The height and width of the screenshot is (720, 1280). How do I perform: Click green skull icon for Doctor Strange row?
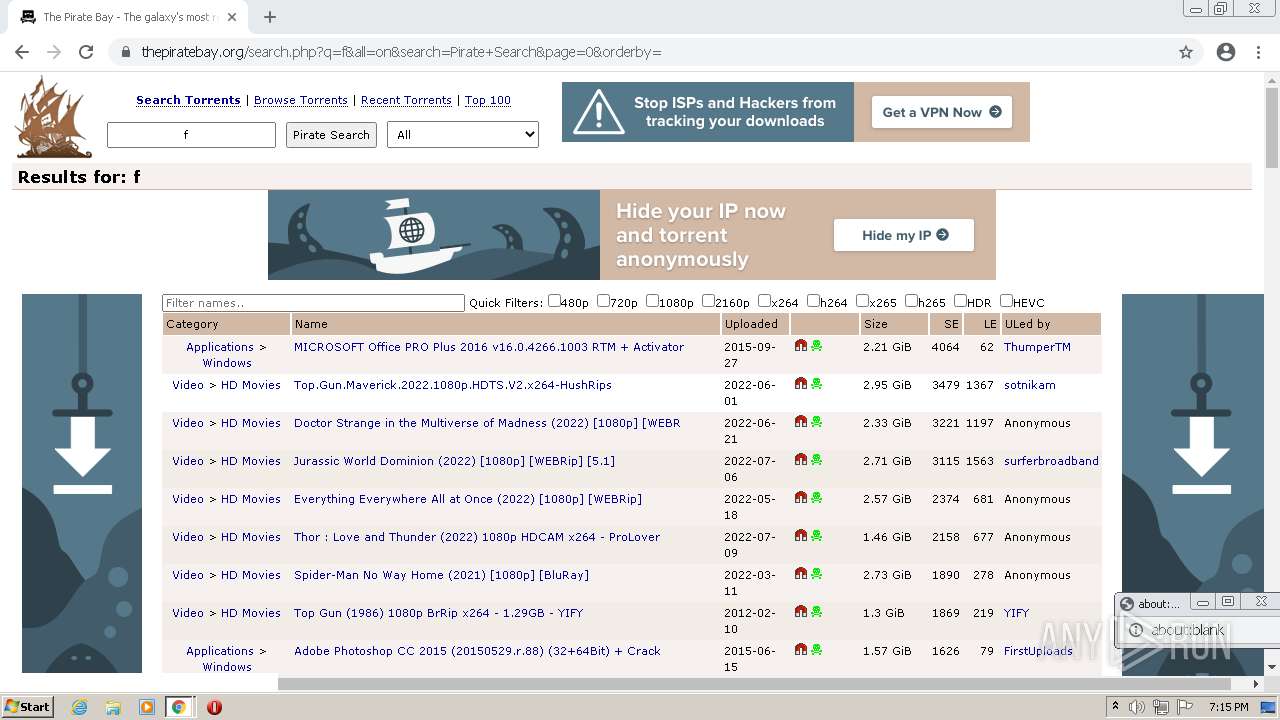(817, 422)
